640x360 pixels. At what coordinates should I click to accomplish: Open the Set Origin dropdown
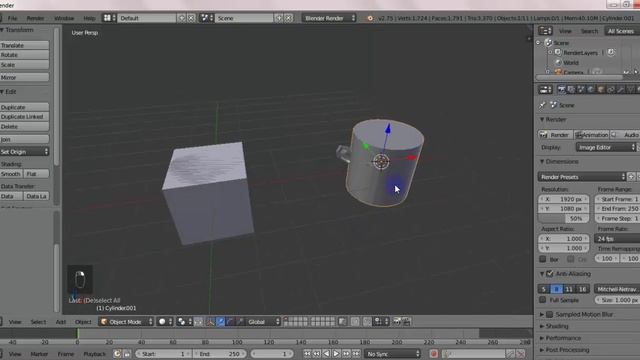24,151
